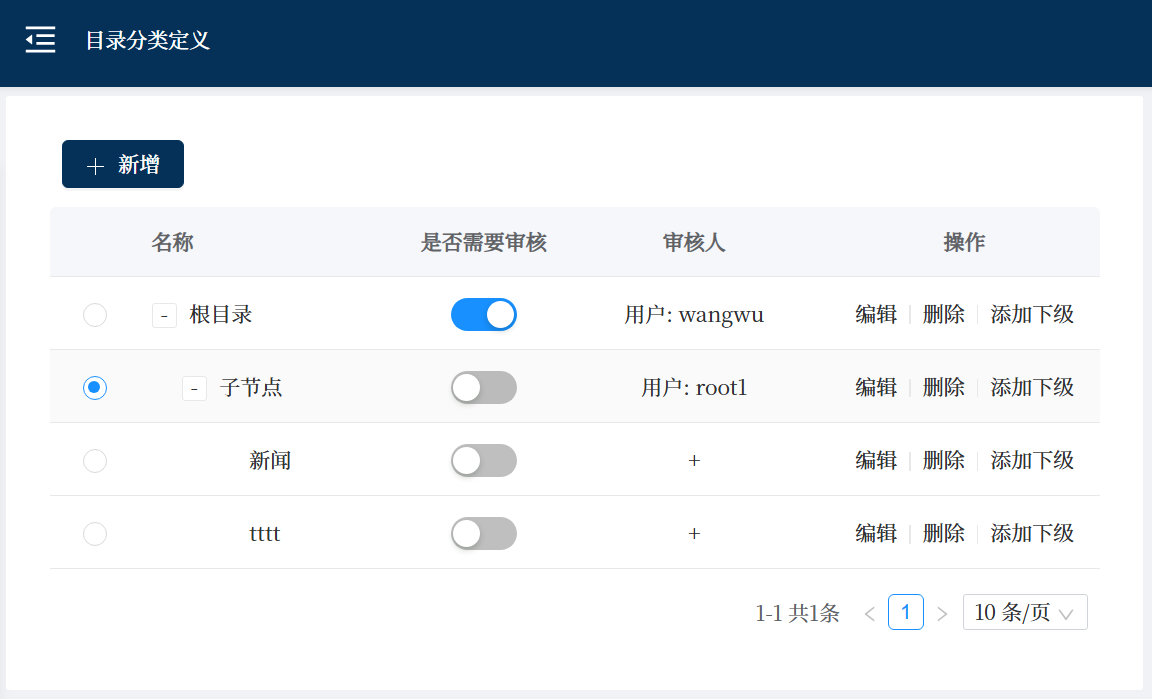This screenshot has width=1152, height=699.
Task: Select page number 1 in pagination
Action: (x=905, y=612)
